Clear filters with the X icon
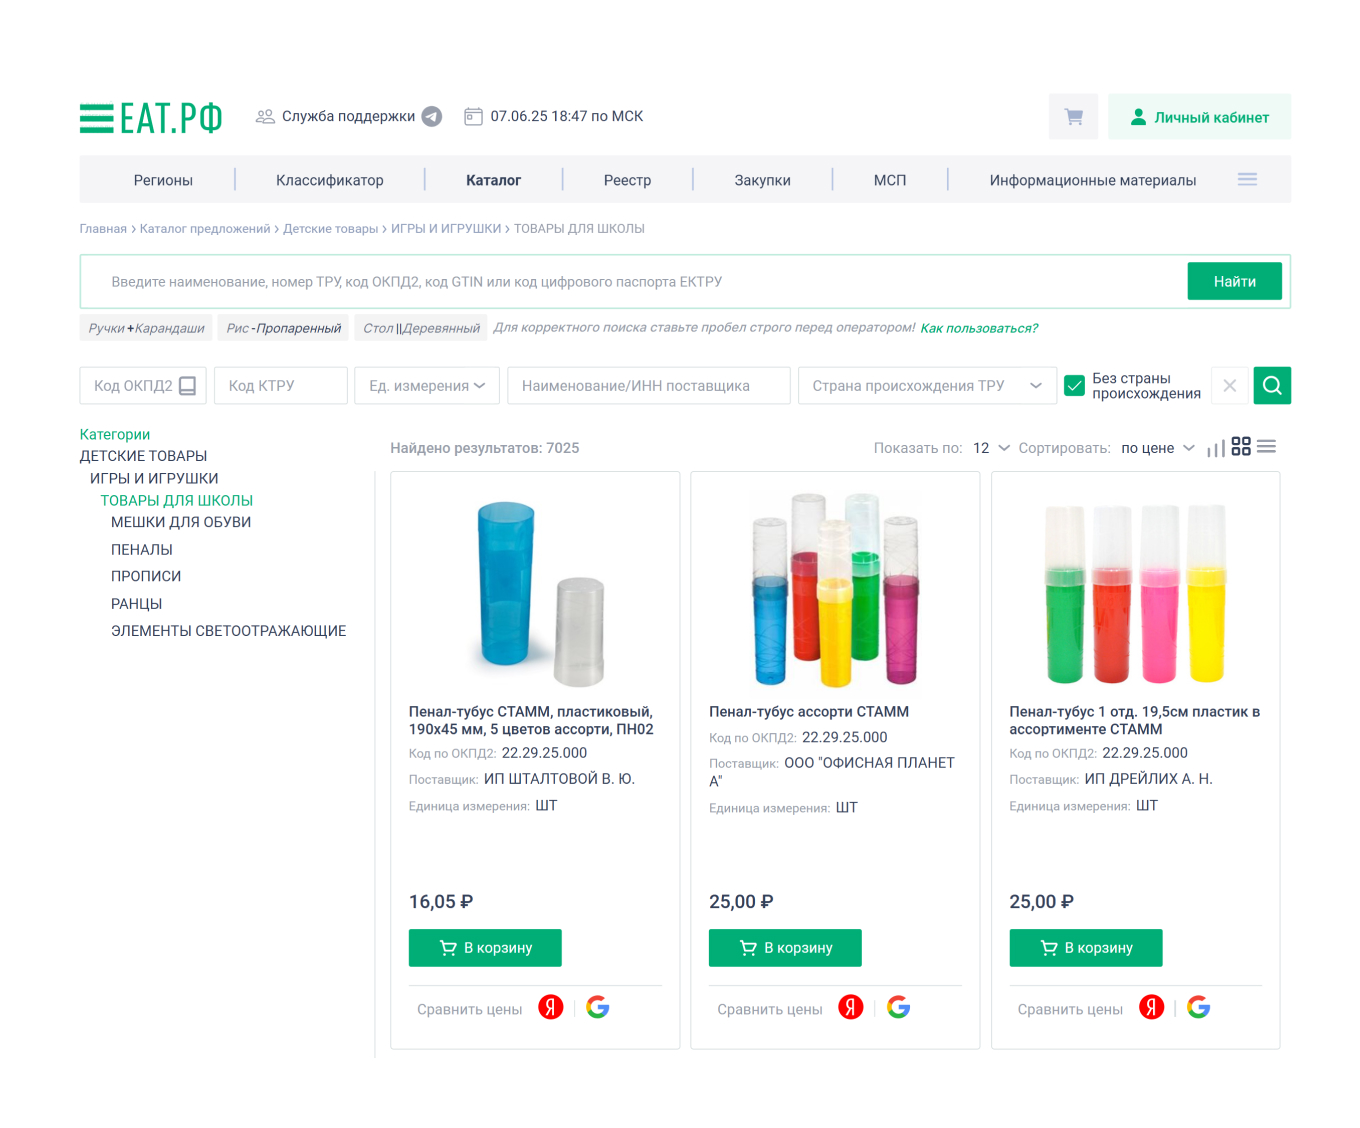The height and width of the screenshot is (1128, 1360). (x=1230, y=386)
